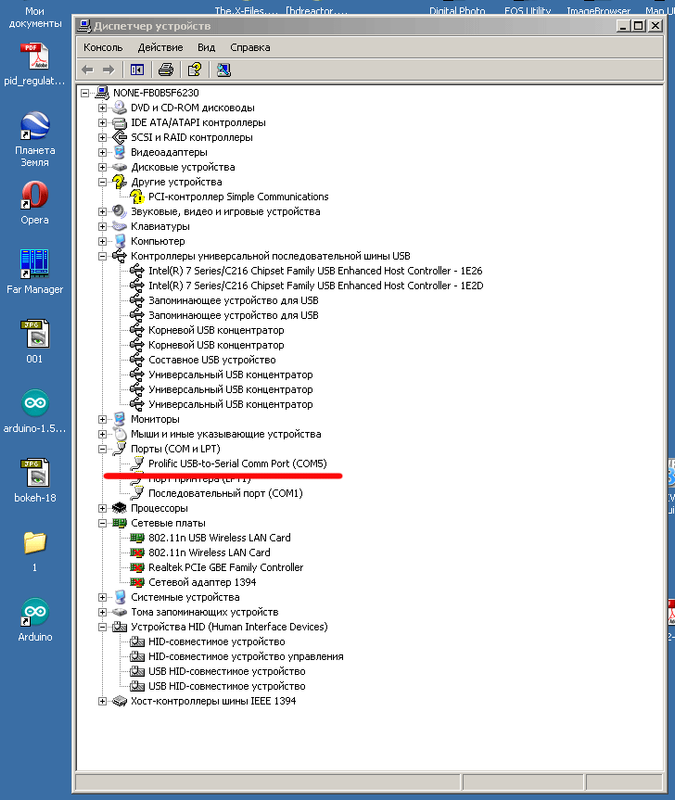Collapse the Сетевые платы node
Image resolution: width=675 pixels, height=800 pixels.
pyautogui.click(x=103, y=523)
